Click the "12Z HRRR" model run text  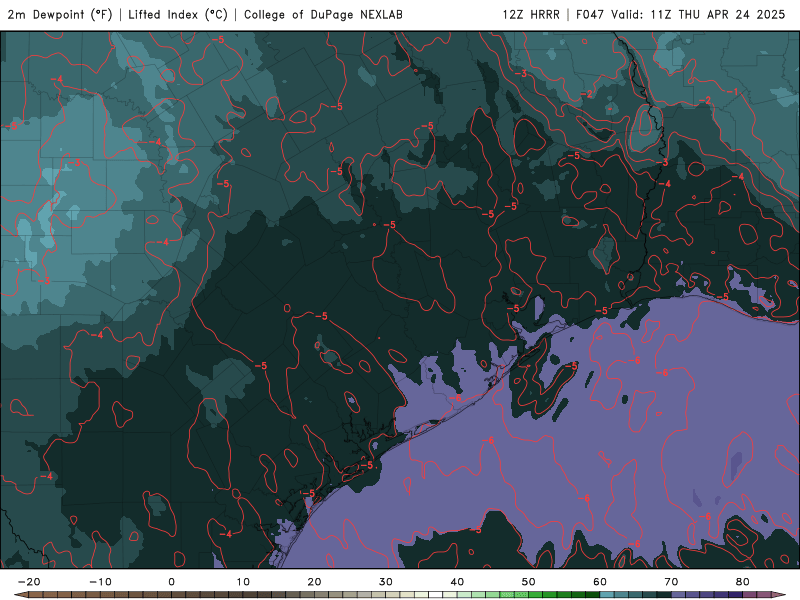(x=531, y=15)
